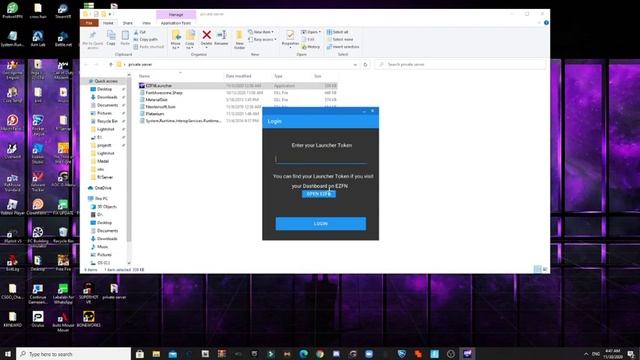The height and width of the screenshot is (360, 640).
Task: Click Select none in the ribbon
Action: (340, 39)
